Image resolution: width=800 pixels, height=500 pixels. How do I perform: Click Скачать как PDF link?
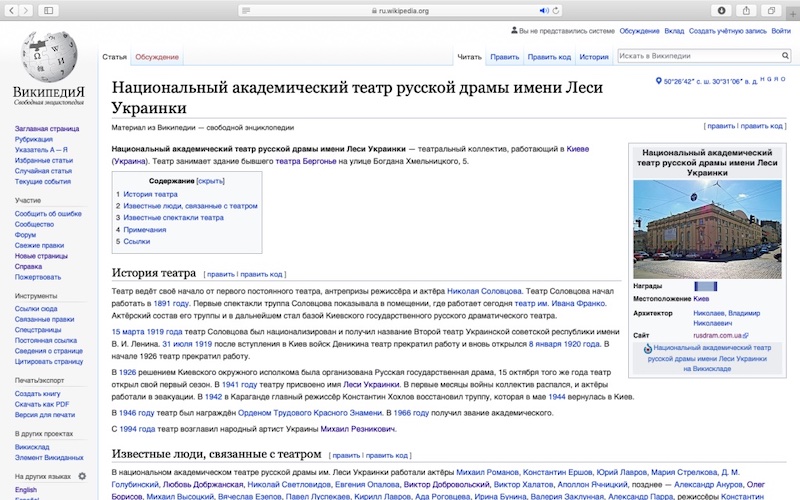(x=42, y=404)
